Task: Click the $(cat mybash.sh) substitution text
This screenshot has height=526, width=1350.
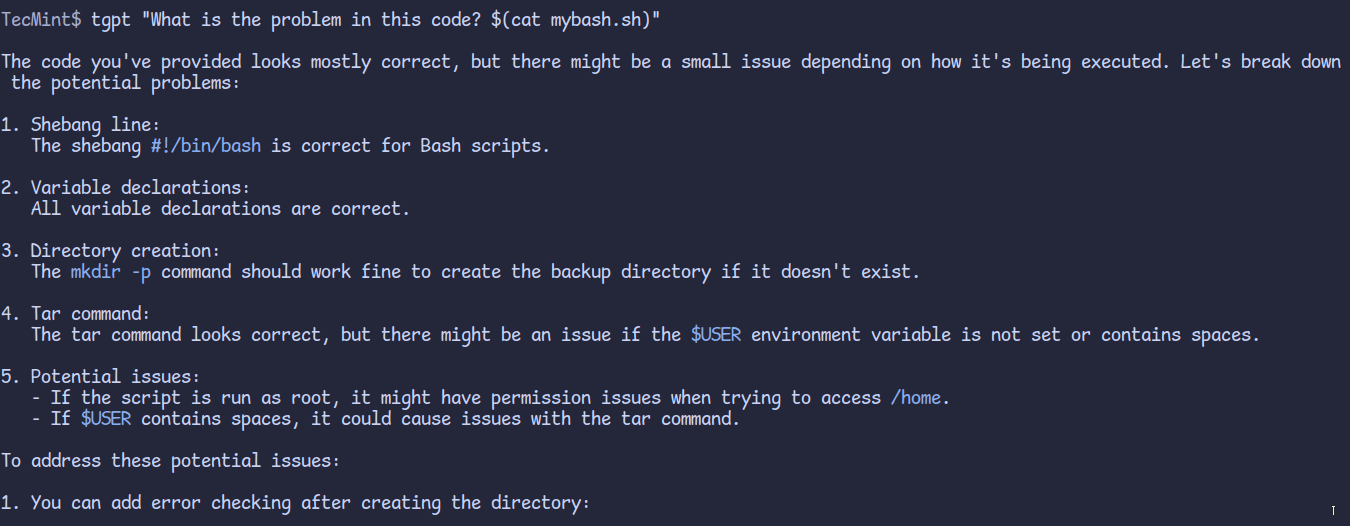Action: [x=571, y=19]
